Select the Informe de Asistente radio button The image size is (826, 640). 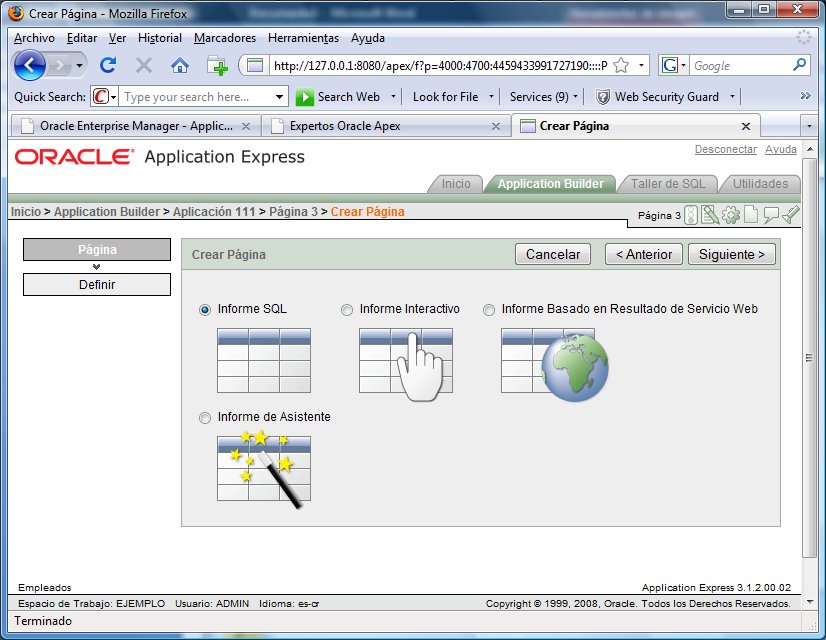click(204, 418)
